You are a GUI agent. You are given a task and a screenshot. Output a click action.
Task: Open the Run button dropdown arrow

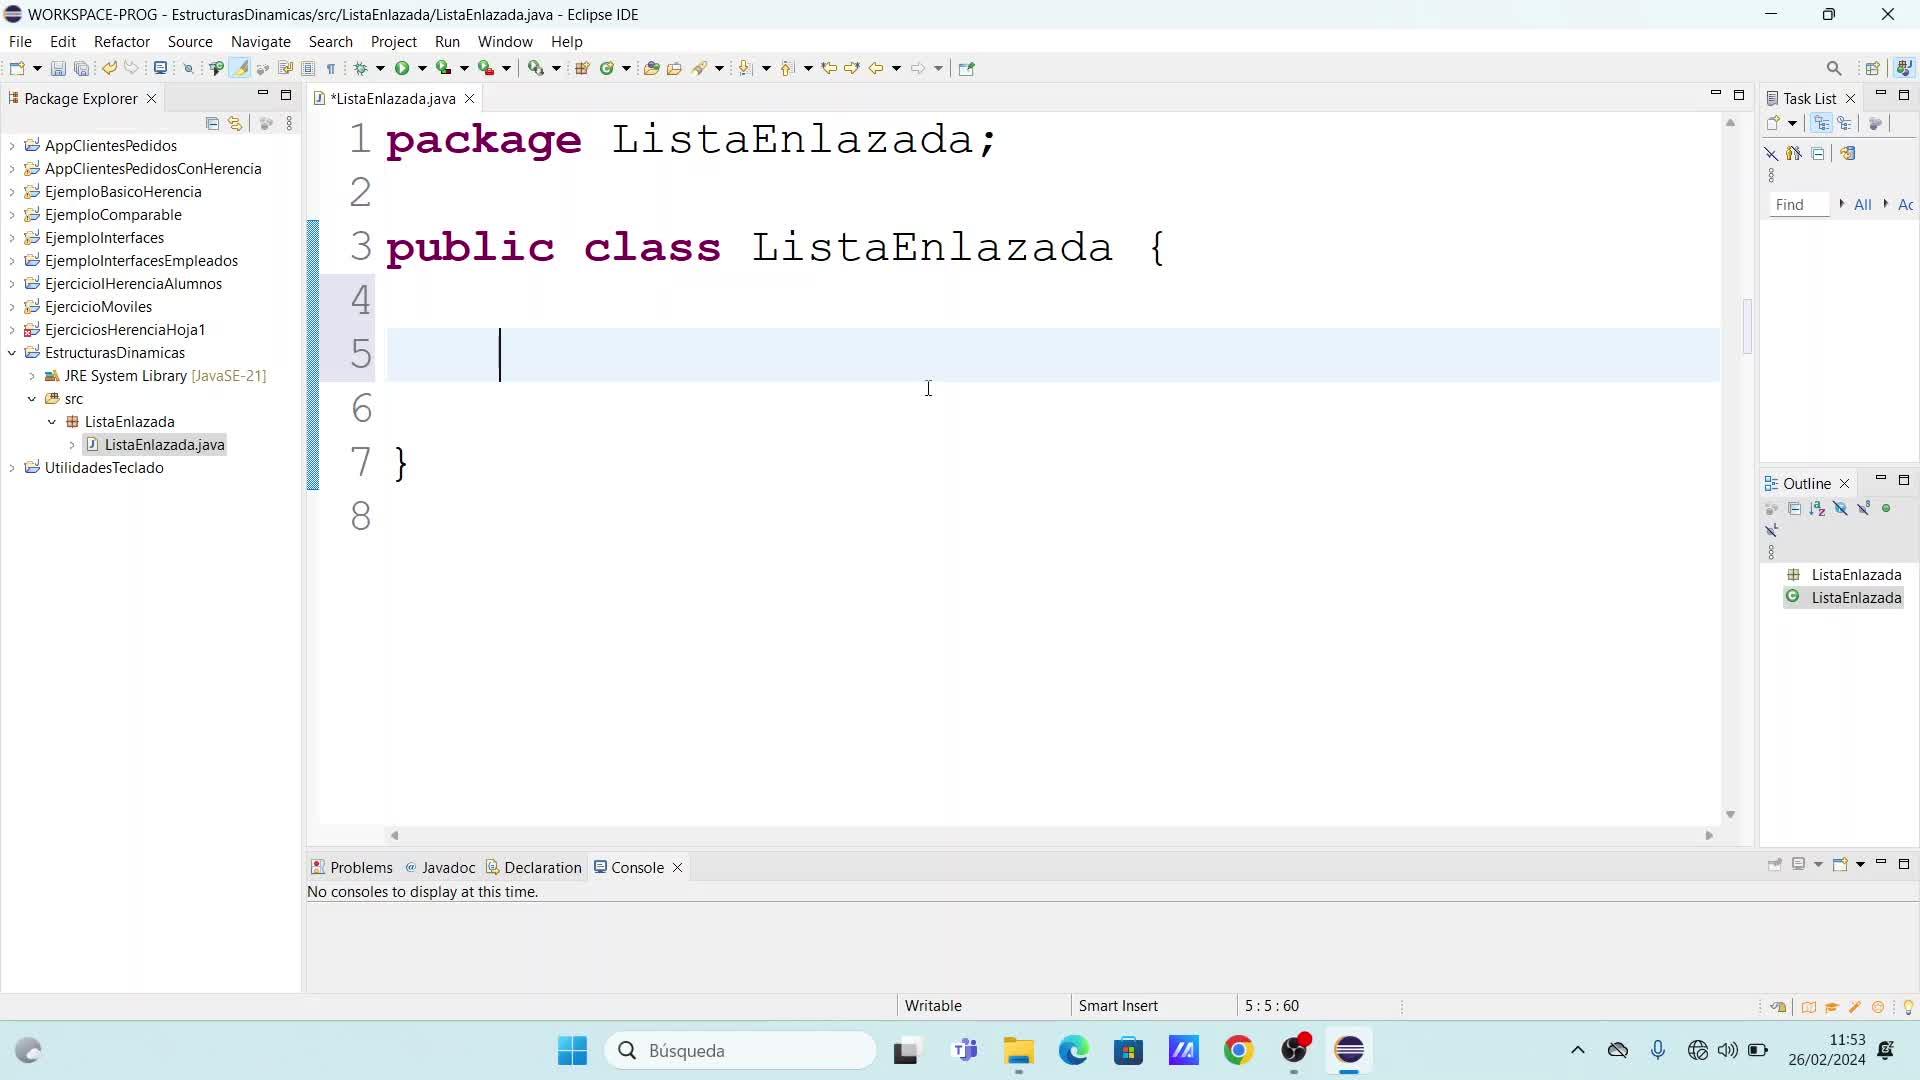pos(422,68)
